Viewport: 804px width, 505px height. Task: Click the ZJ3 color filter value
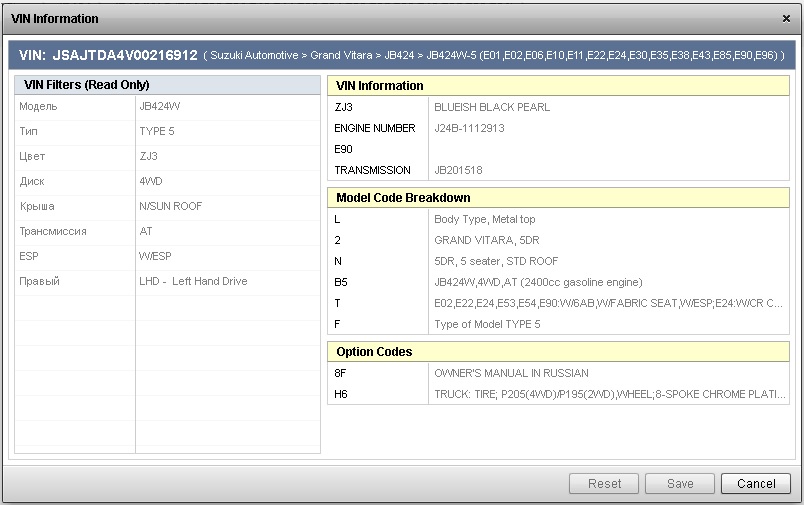[149, 156]
